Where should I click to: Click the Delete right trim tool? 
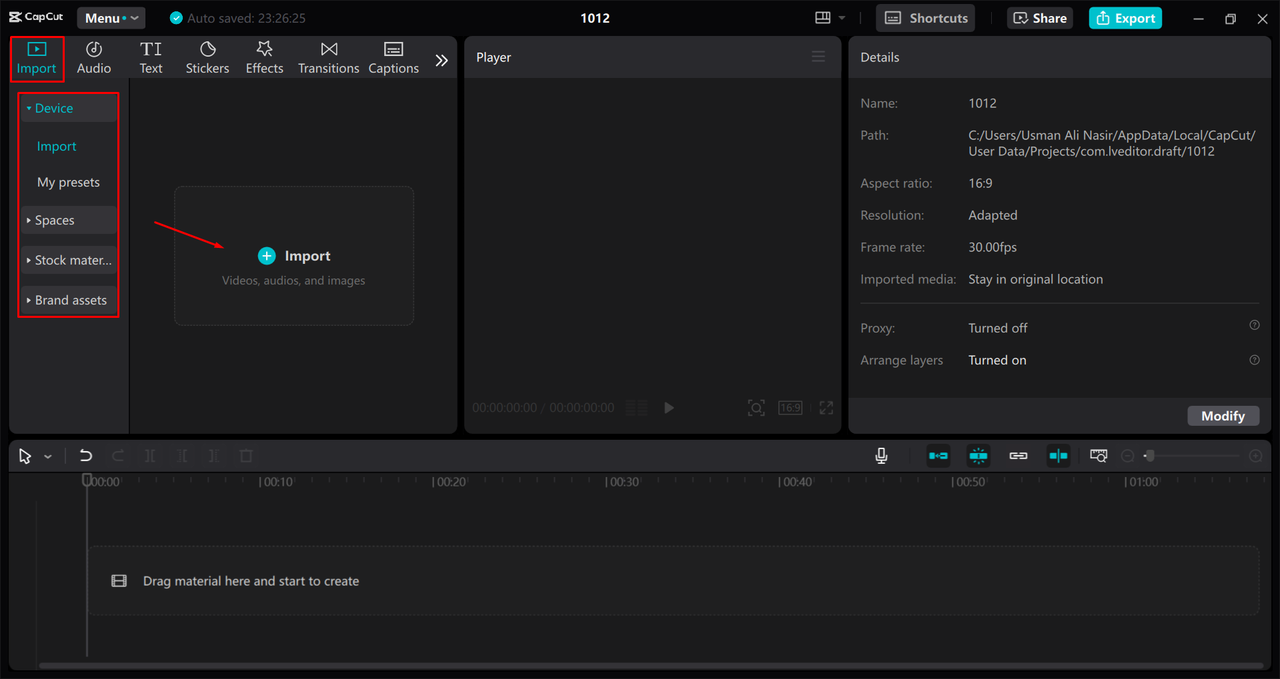(x=214, y=456)
